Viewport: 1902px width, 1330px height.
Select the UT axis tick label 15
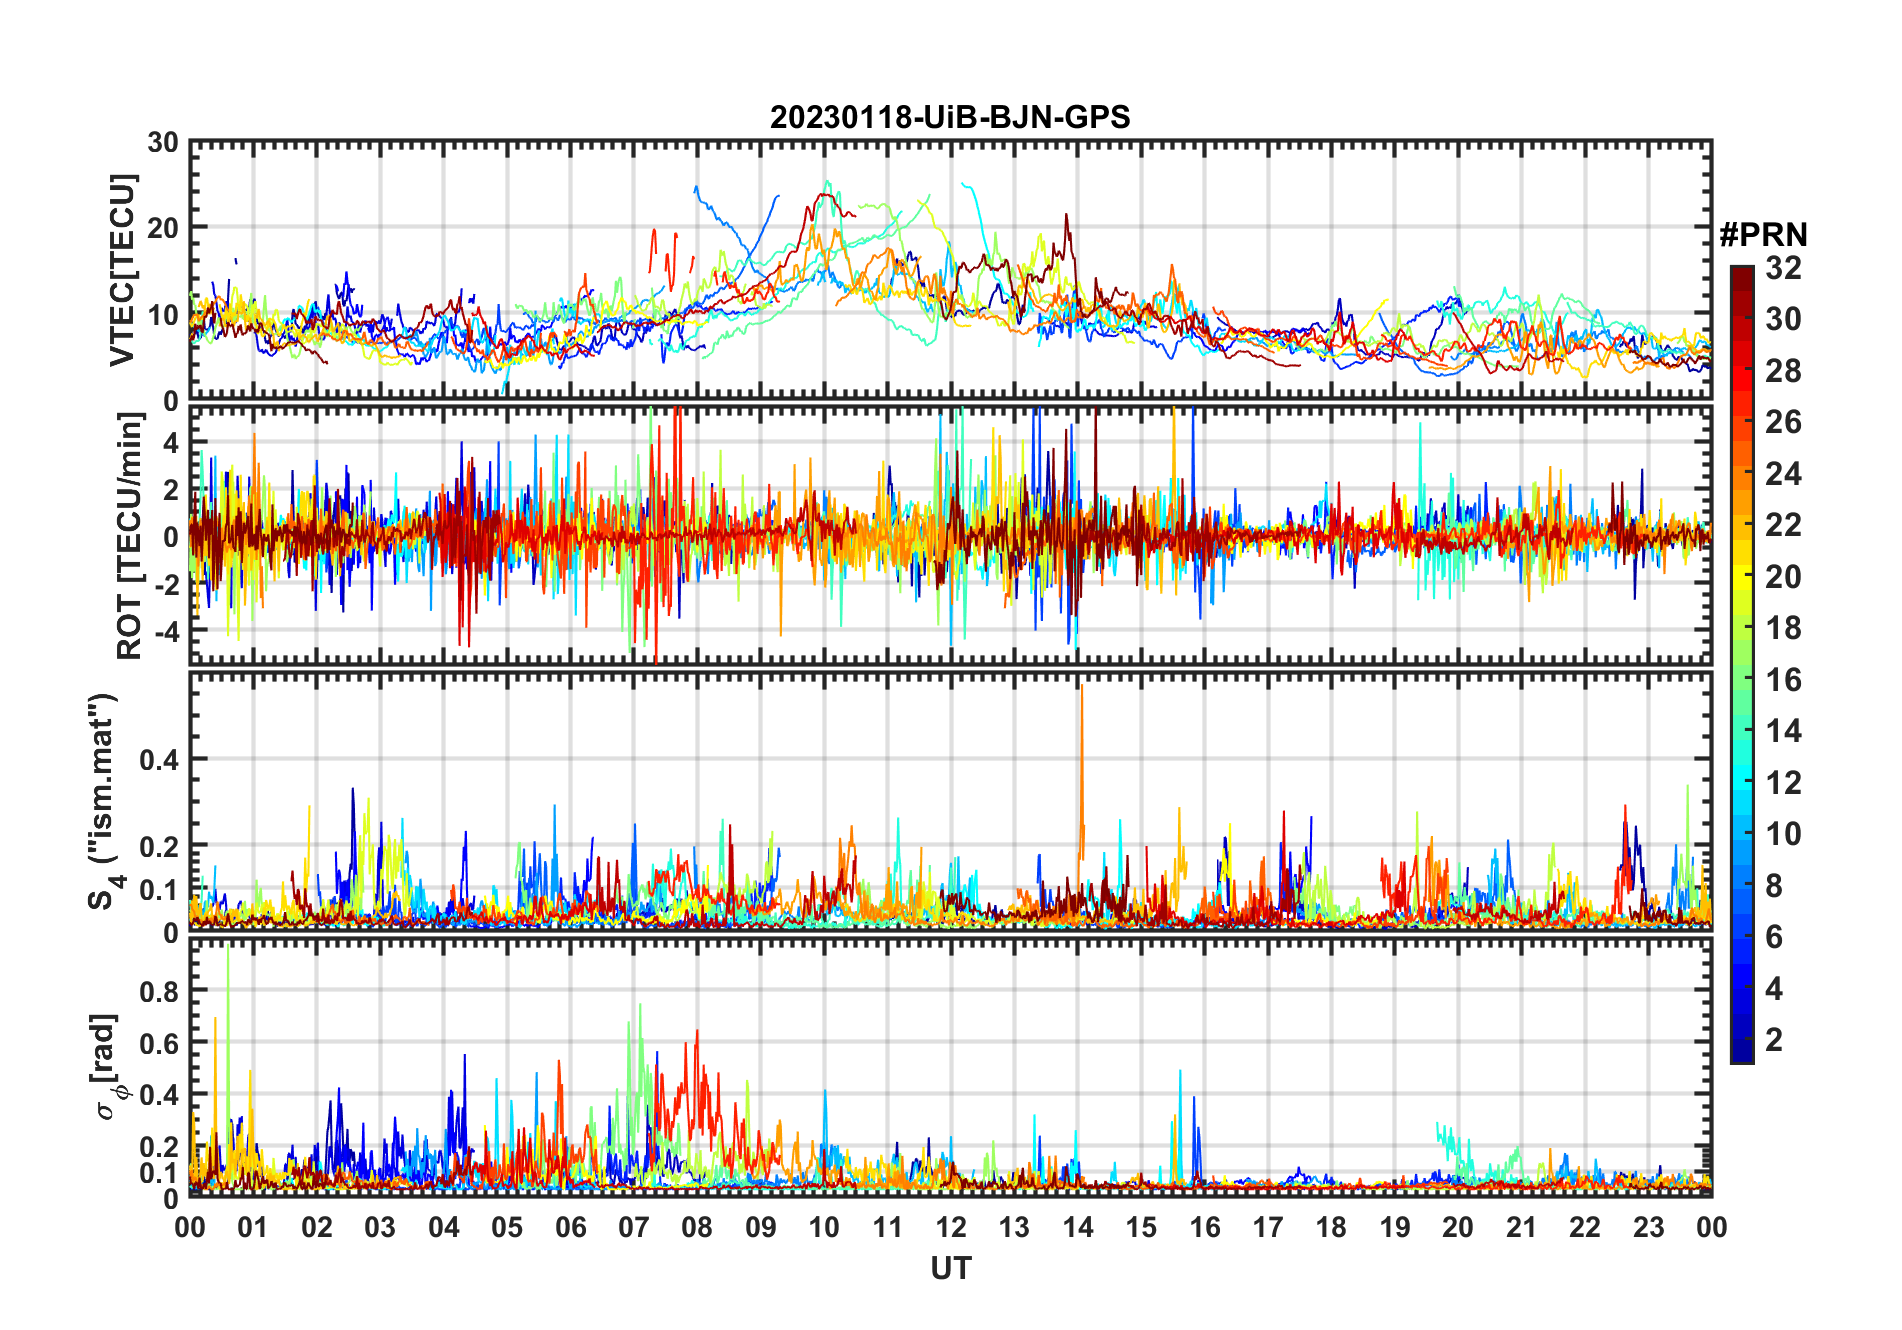[1141, 1227]
